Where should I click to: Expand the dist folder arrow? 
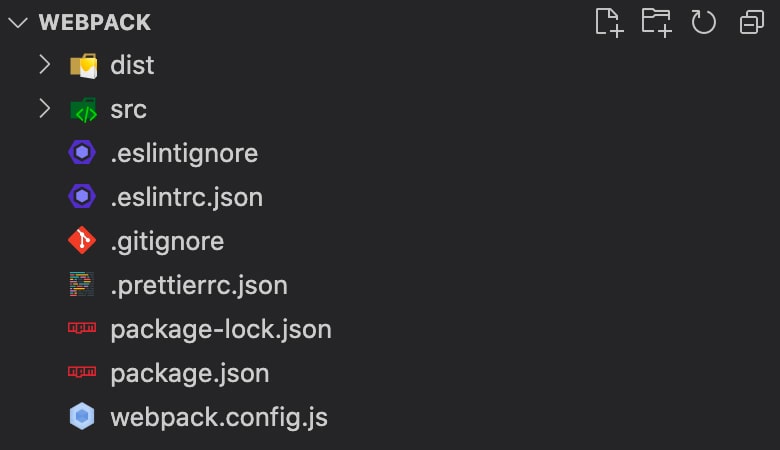point(45,65)
